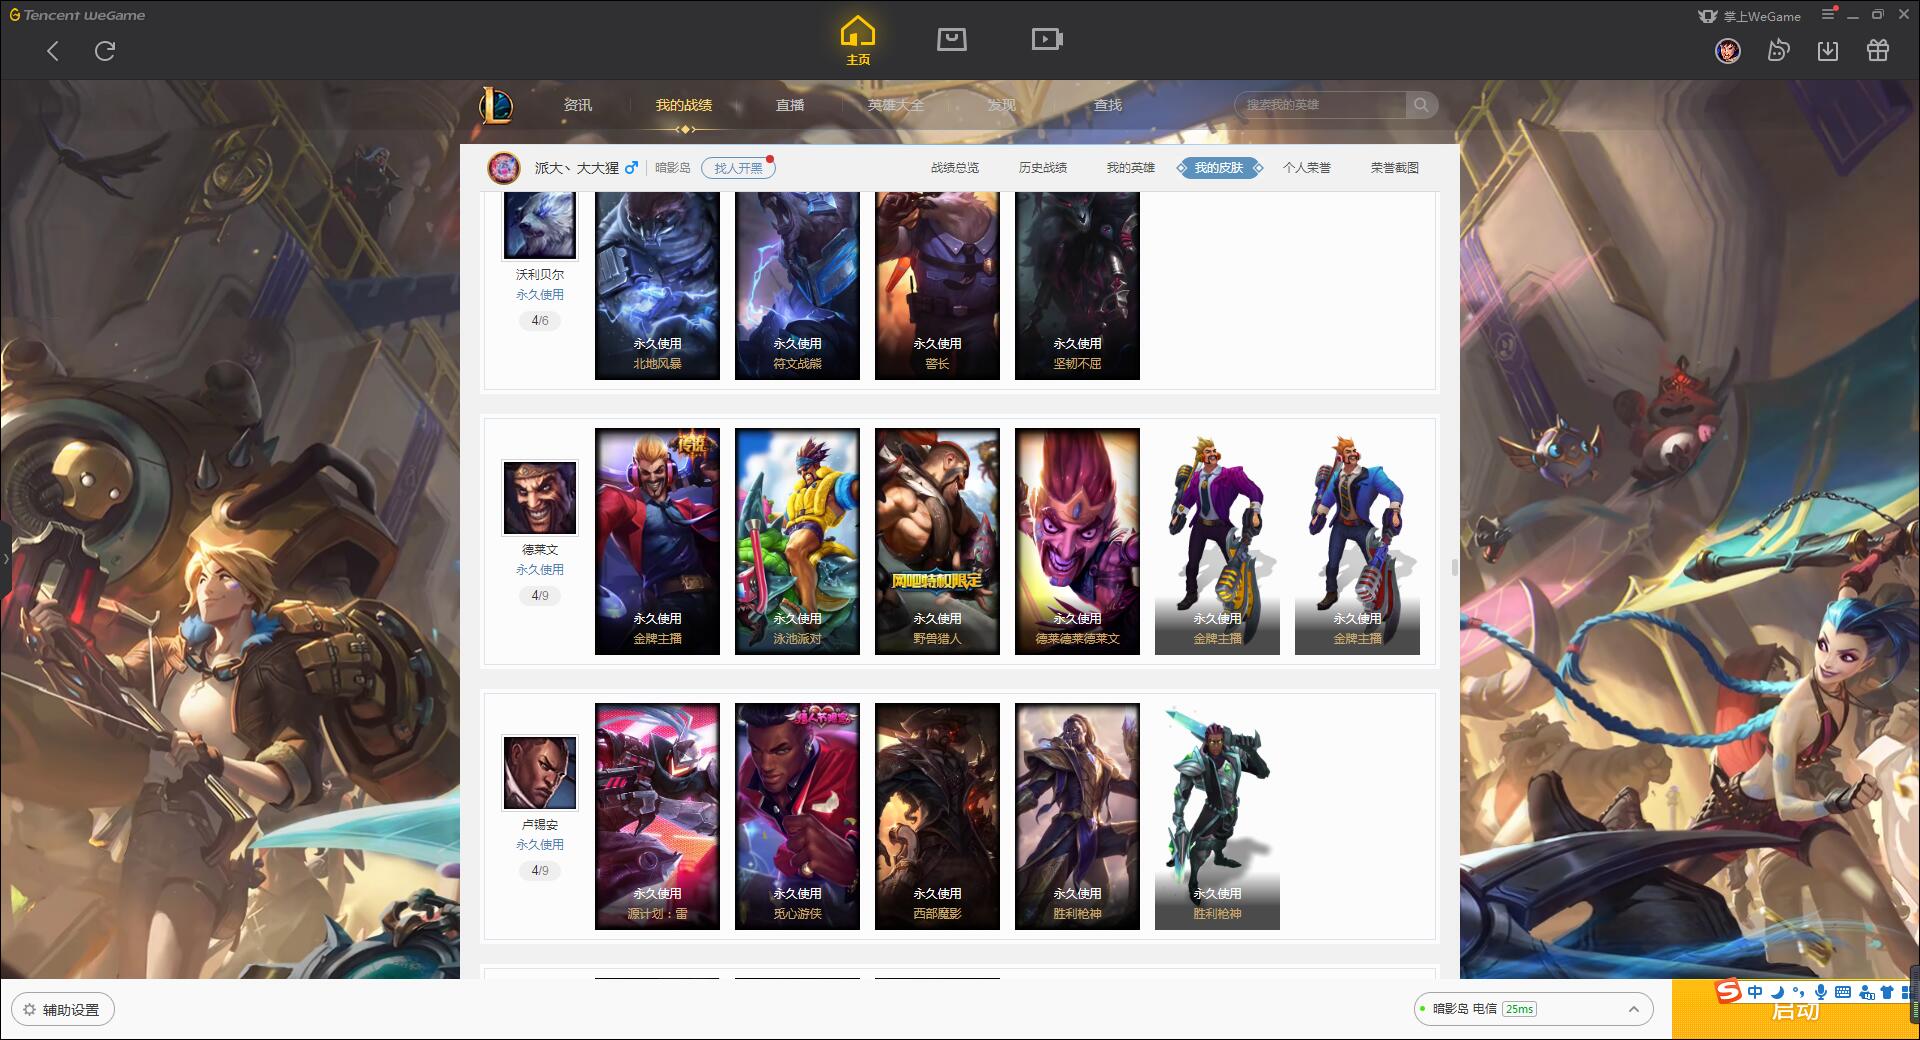Click the search magnifier button

point(1420,105)
